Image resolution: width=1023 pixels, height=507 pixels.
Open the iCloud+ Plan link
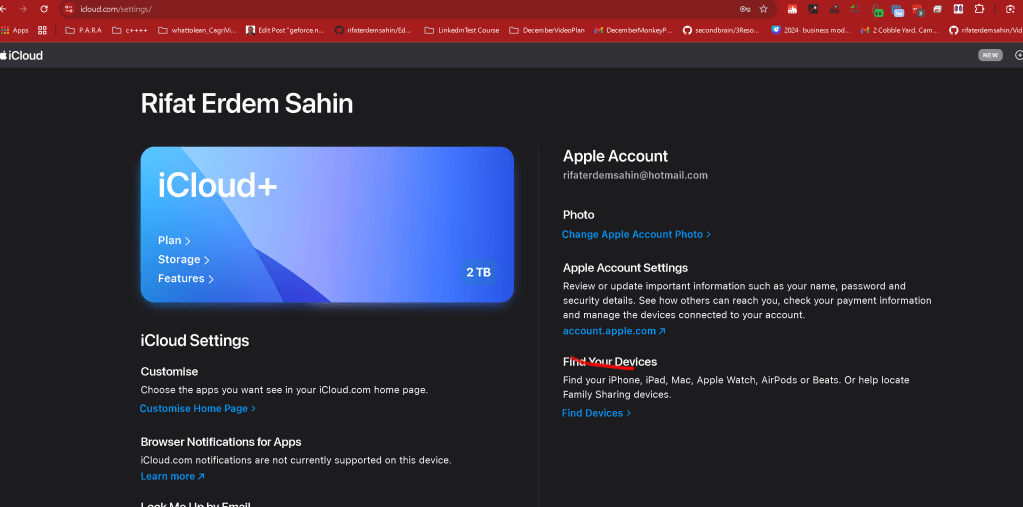174,241
